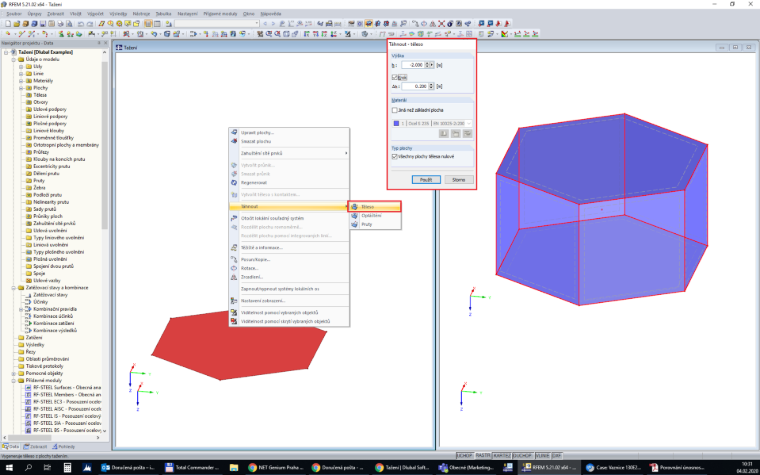Viewport: 760px width, 475px height.
Task: Open the Soubor menu
Action: [14, 14]
